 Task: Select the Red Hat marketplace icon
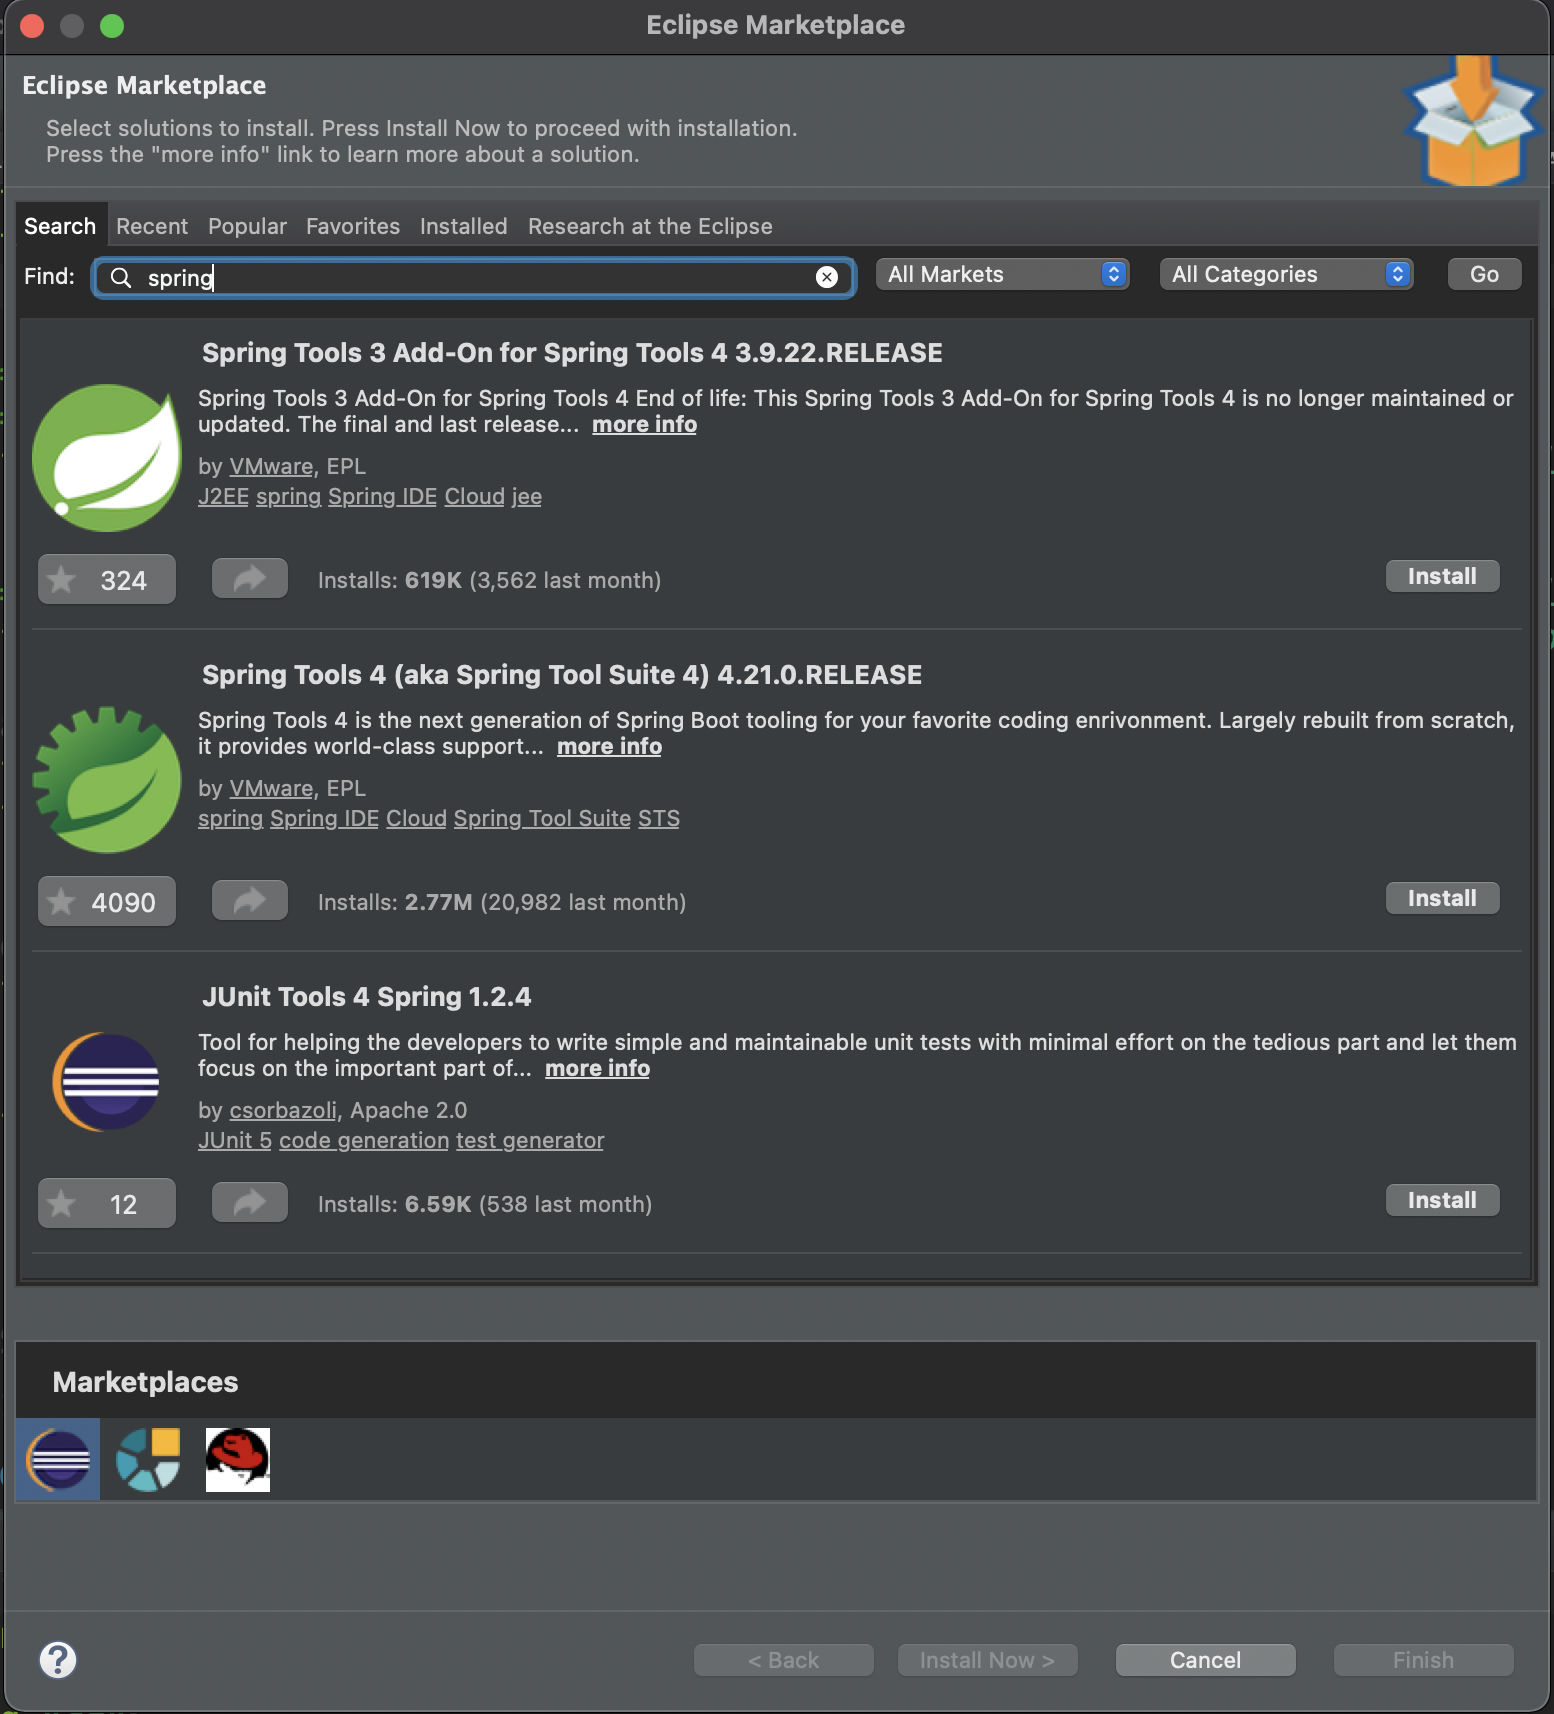237,1459
